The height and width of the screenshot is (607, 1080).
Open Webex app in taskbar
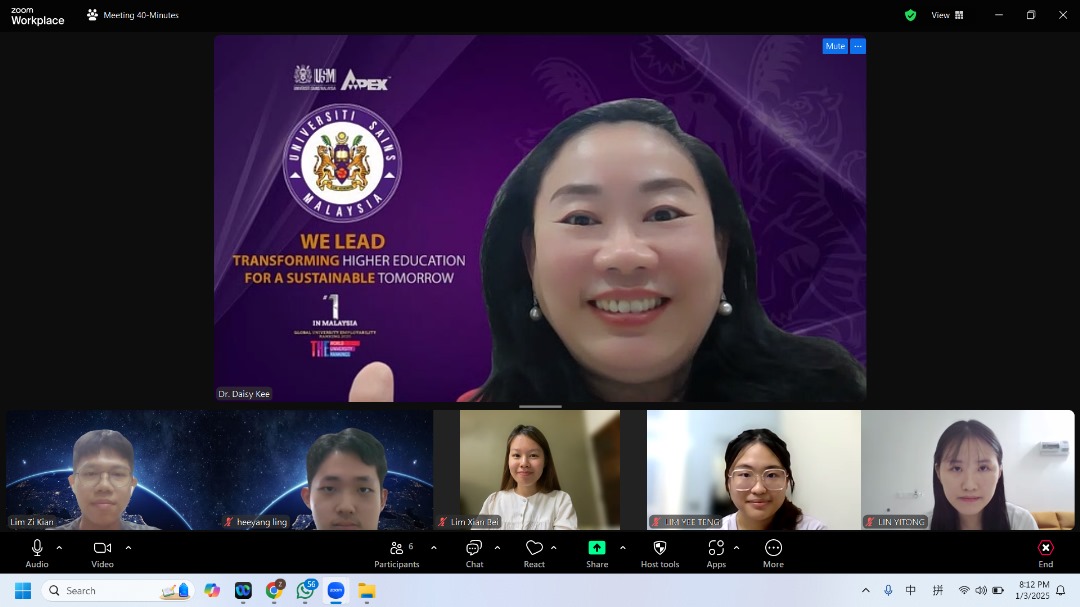243,590
